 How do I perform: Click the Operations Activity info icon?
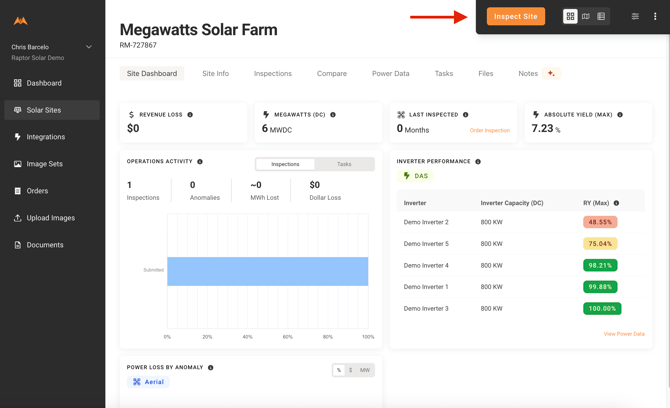coord(200,161)
